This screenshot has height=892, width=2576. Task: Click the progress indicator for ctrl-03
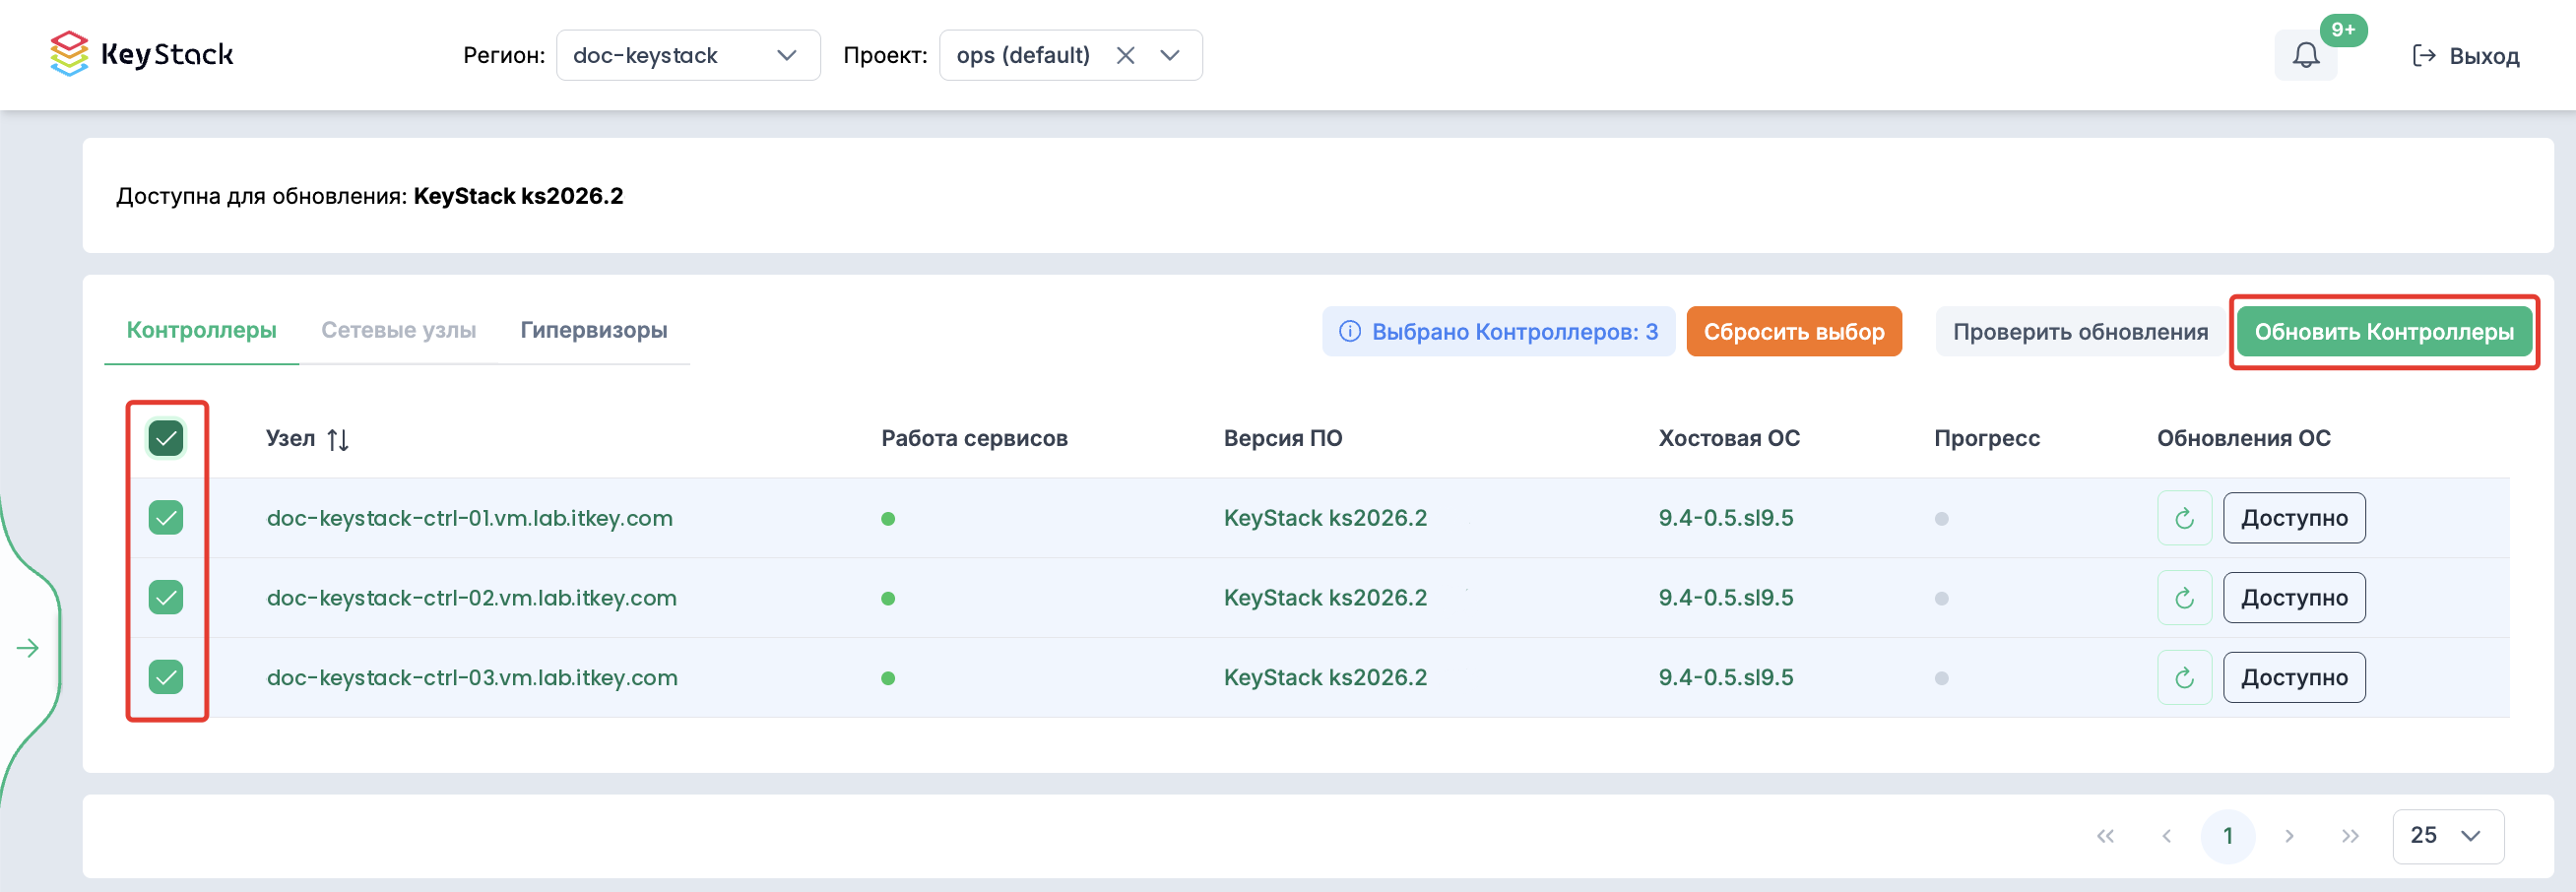(1942, 679)
